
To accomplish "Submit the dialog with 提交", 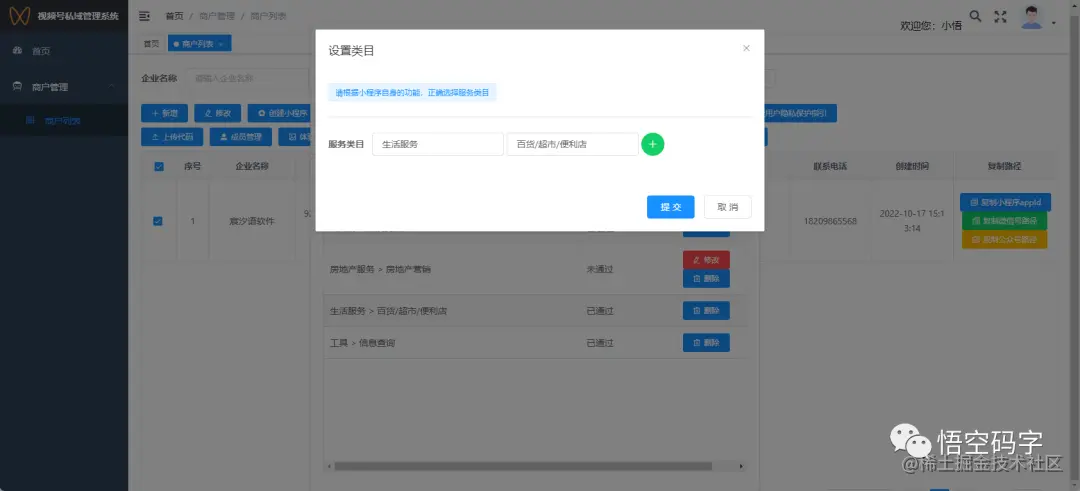I will pyautogui.click(x=670, y=207).
